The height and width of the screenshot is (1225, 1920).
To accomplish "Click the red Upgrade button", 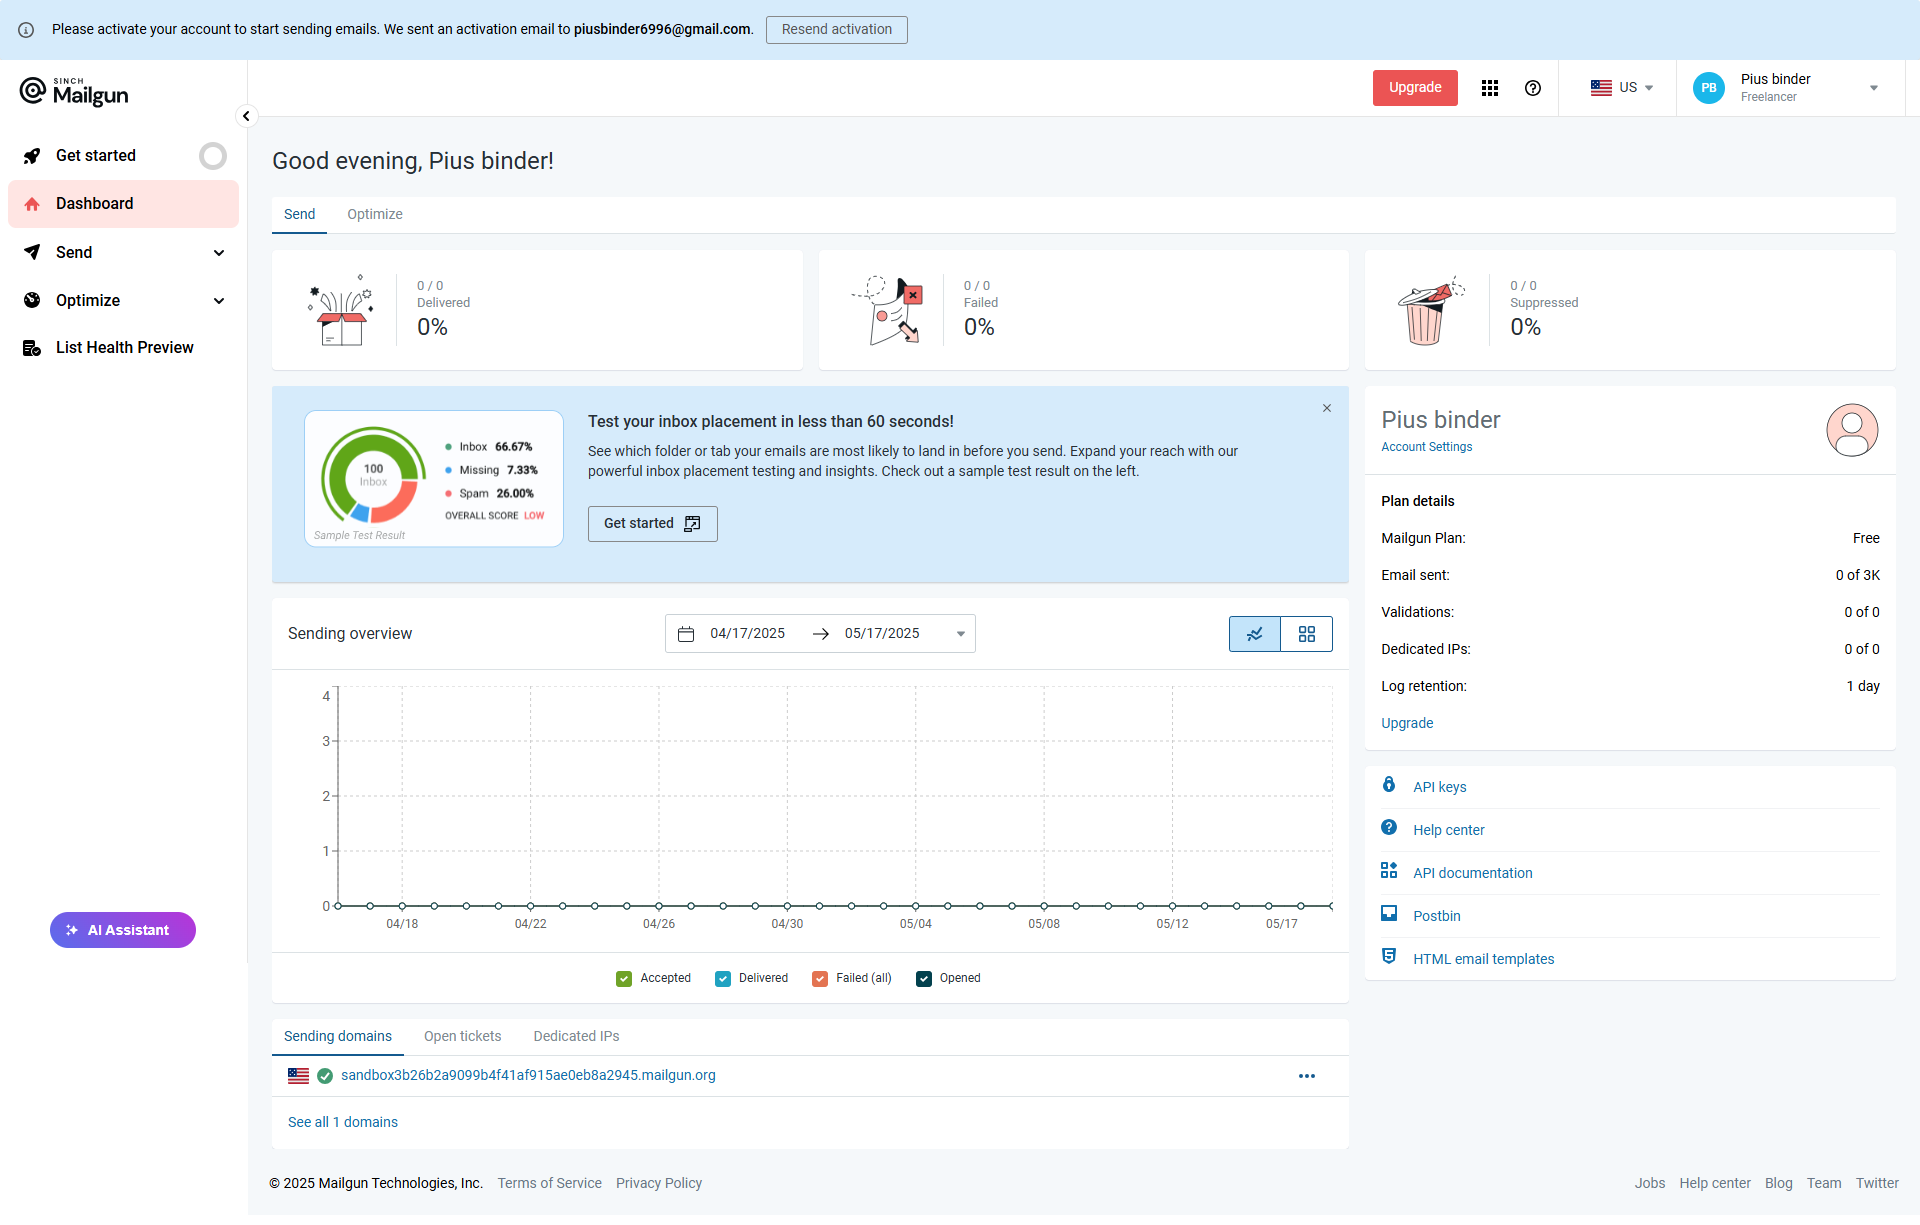I will pyautogui.click(x=1415, y=88).
